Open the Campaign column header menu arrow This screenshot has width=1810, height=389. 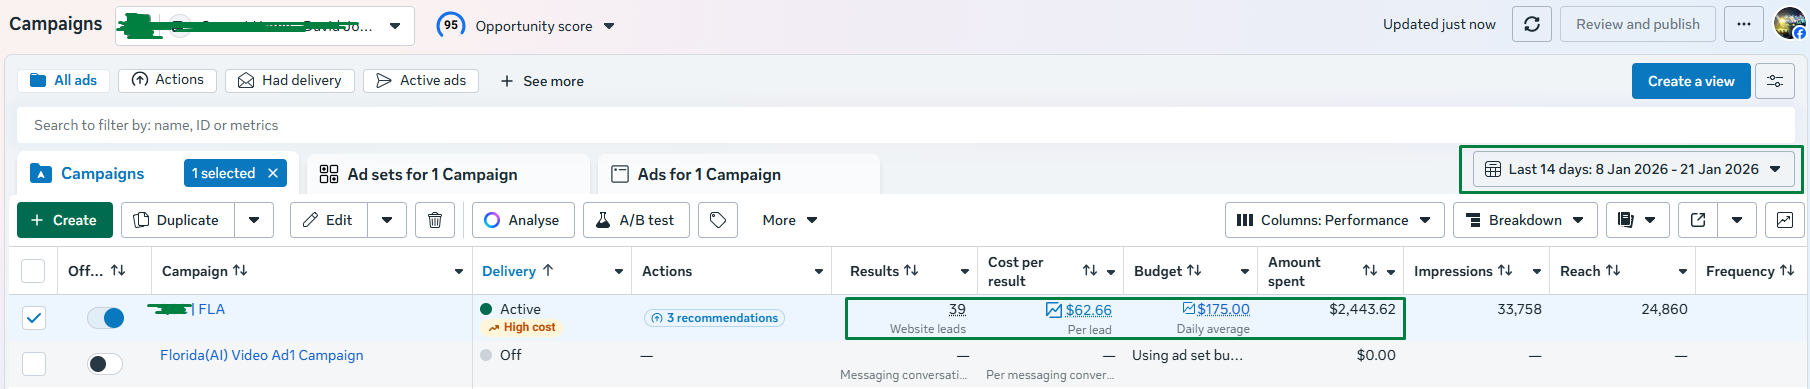pyautogui.click(x=459, y=271)
